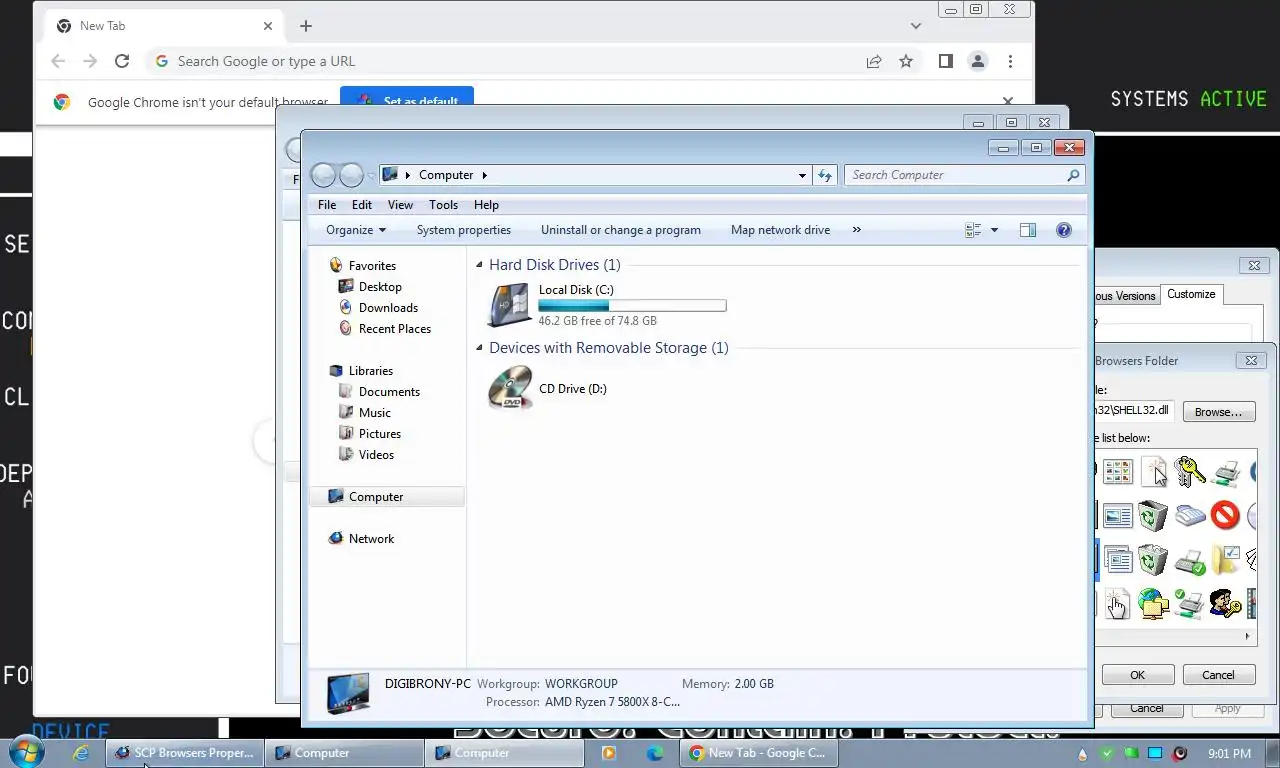
Task: Select CD Drive (D:) icon
Action: 510,388
